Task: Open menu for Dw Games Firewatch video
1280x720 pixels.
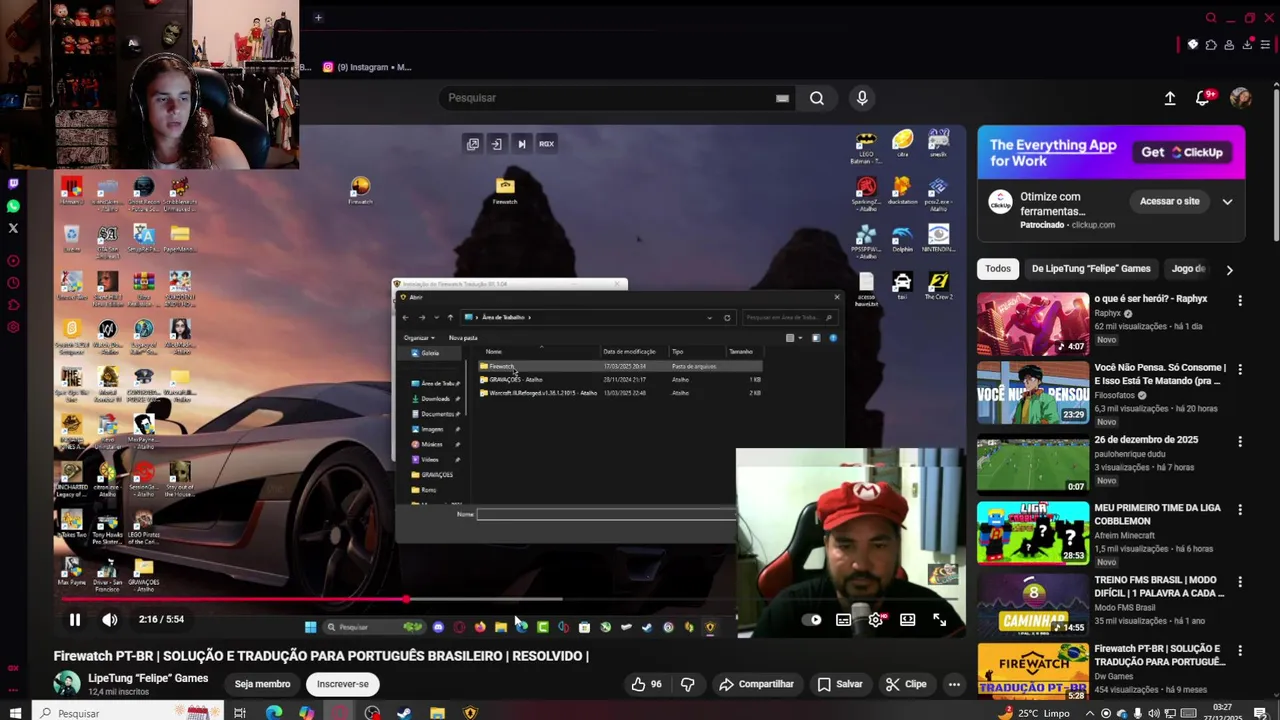Action: [x=1240, y=650]
